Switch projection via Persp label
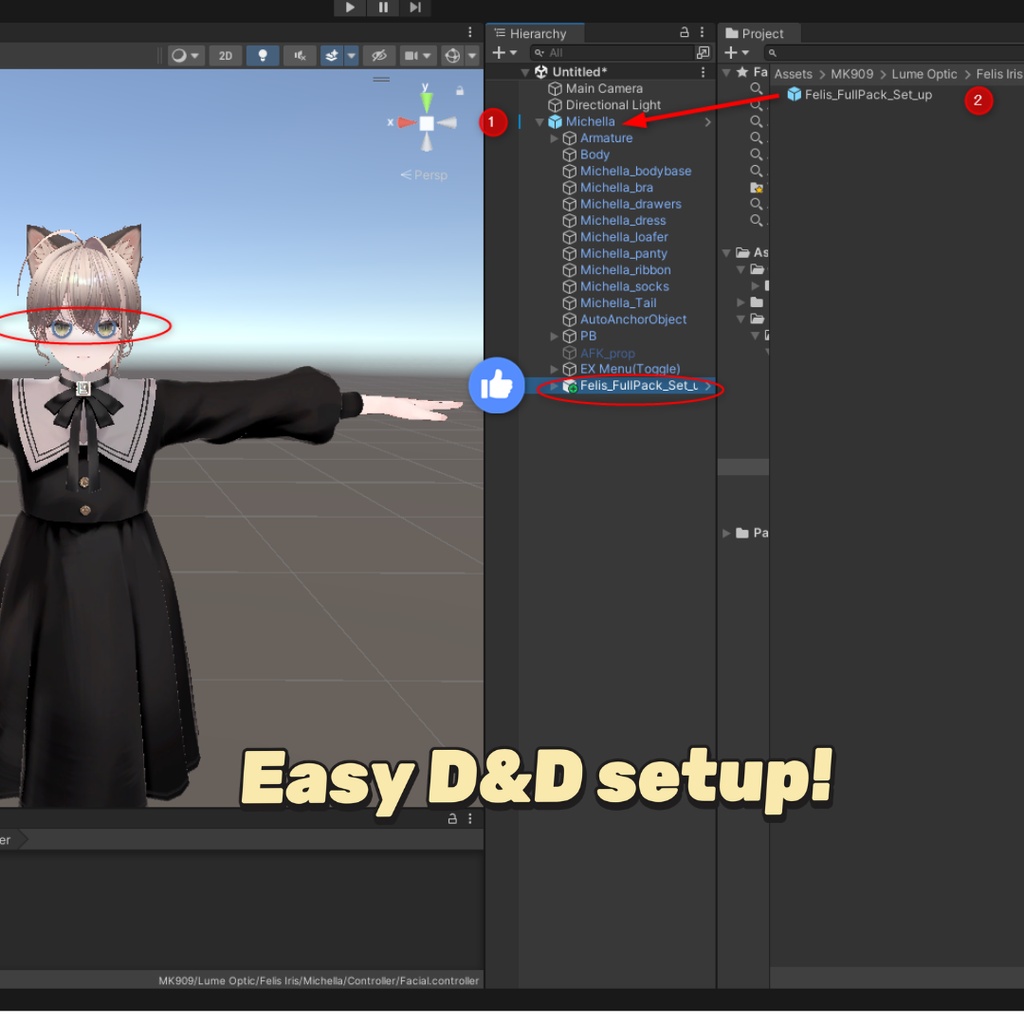1024x1024 pixels. coord(424,175)
